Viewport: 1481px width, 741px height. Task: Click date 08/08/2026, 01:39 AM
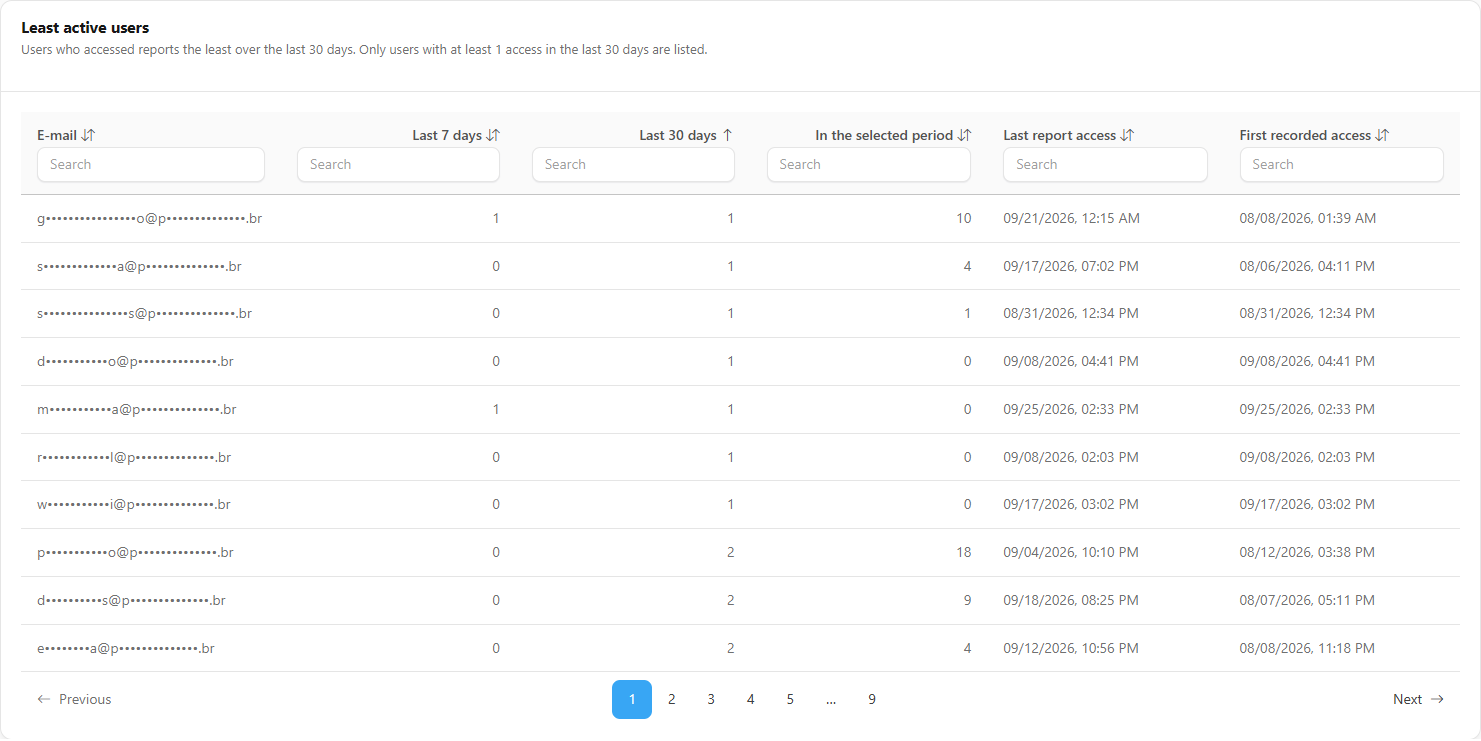1308,218
